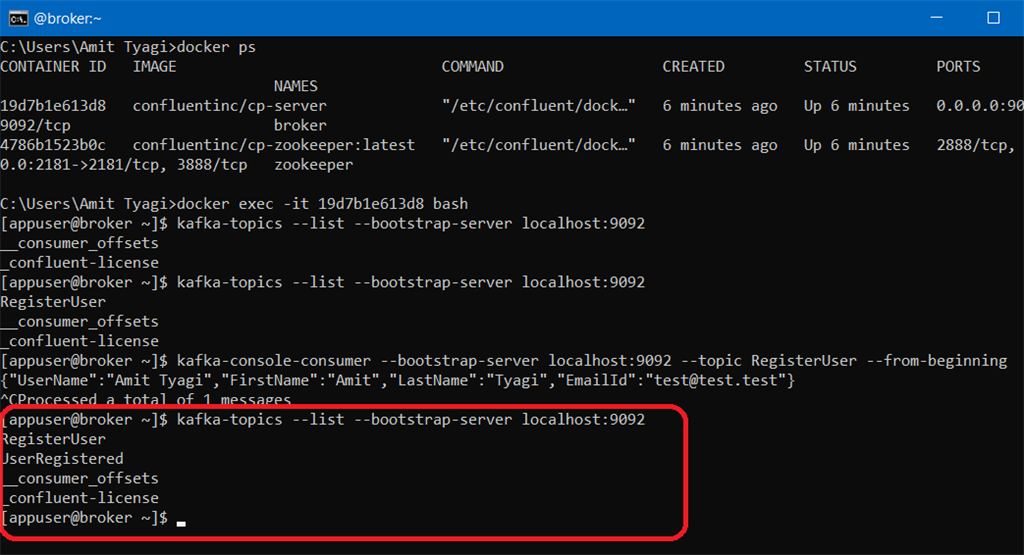
Task: Click the last RegisterUser topic in the list
Action: (x=54, y=439)
